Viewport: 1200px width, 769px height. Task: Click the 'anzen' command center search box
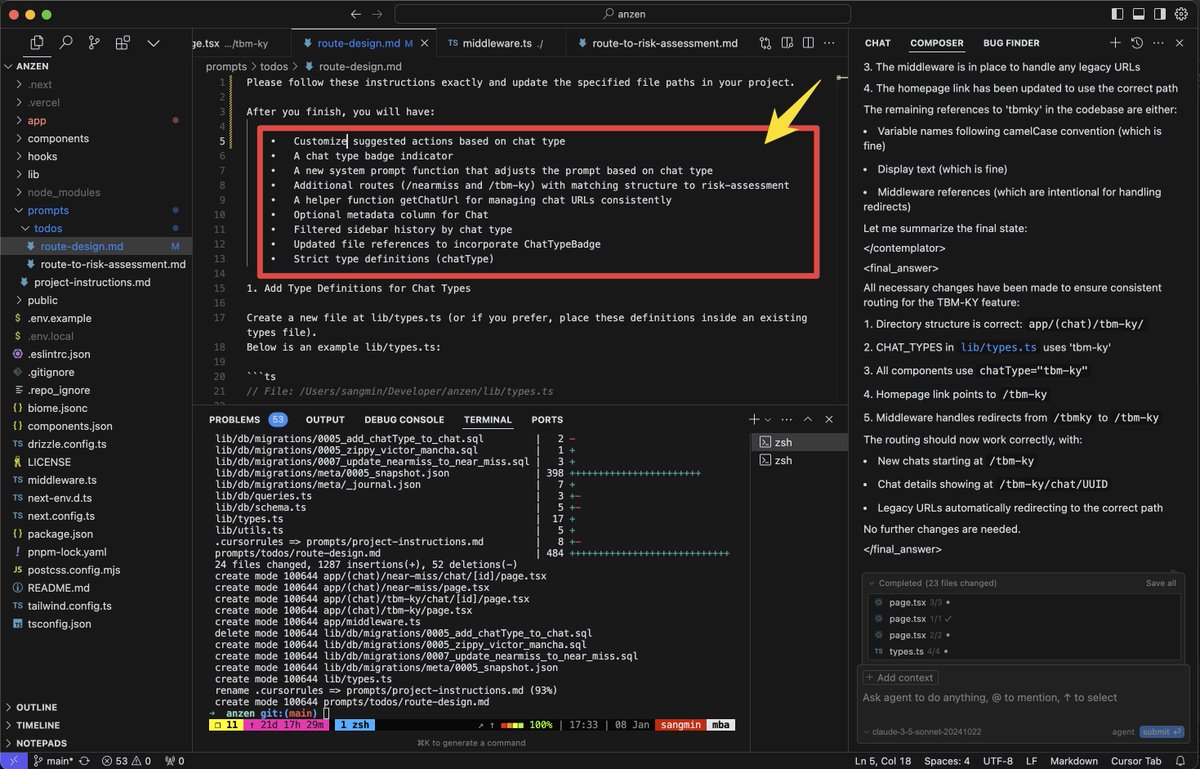pos(623,14)
